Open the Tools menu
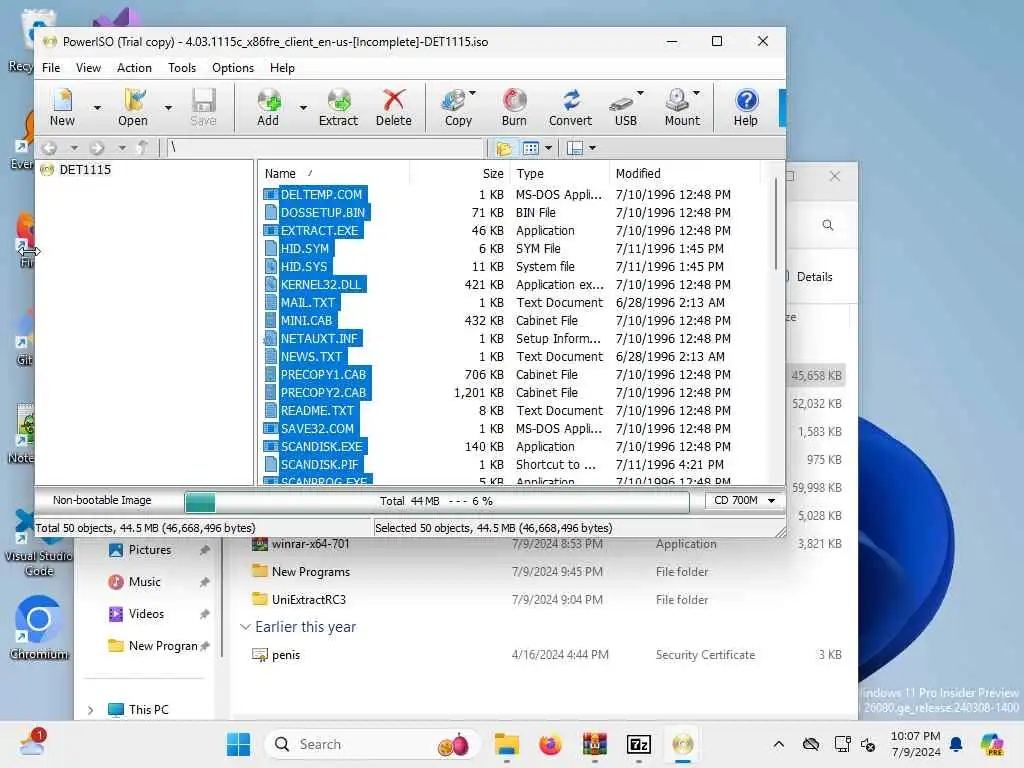1024x768 pixels. 182,68
